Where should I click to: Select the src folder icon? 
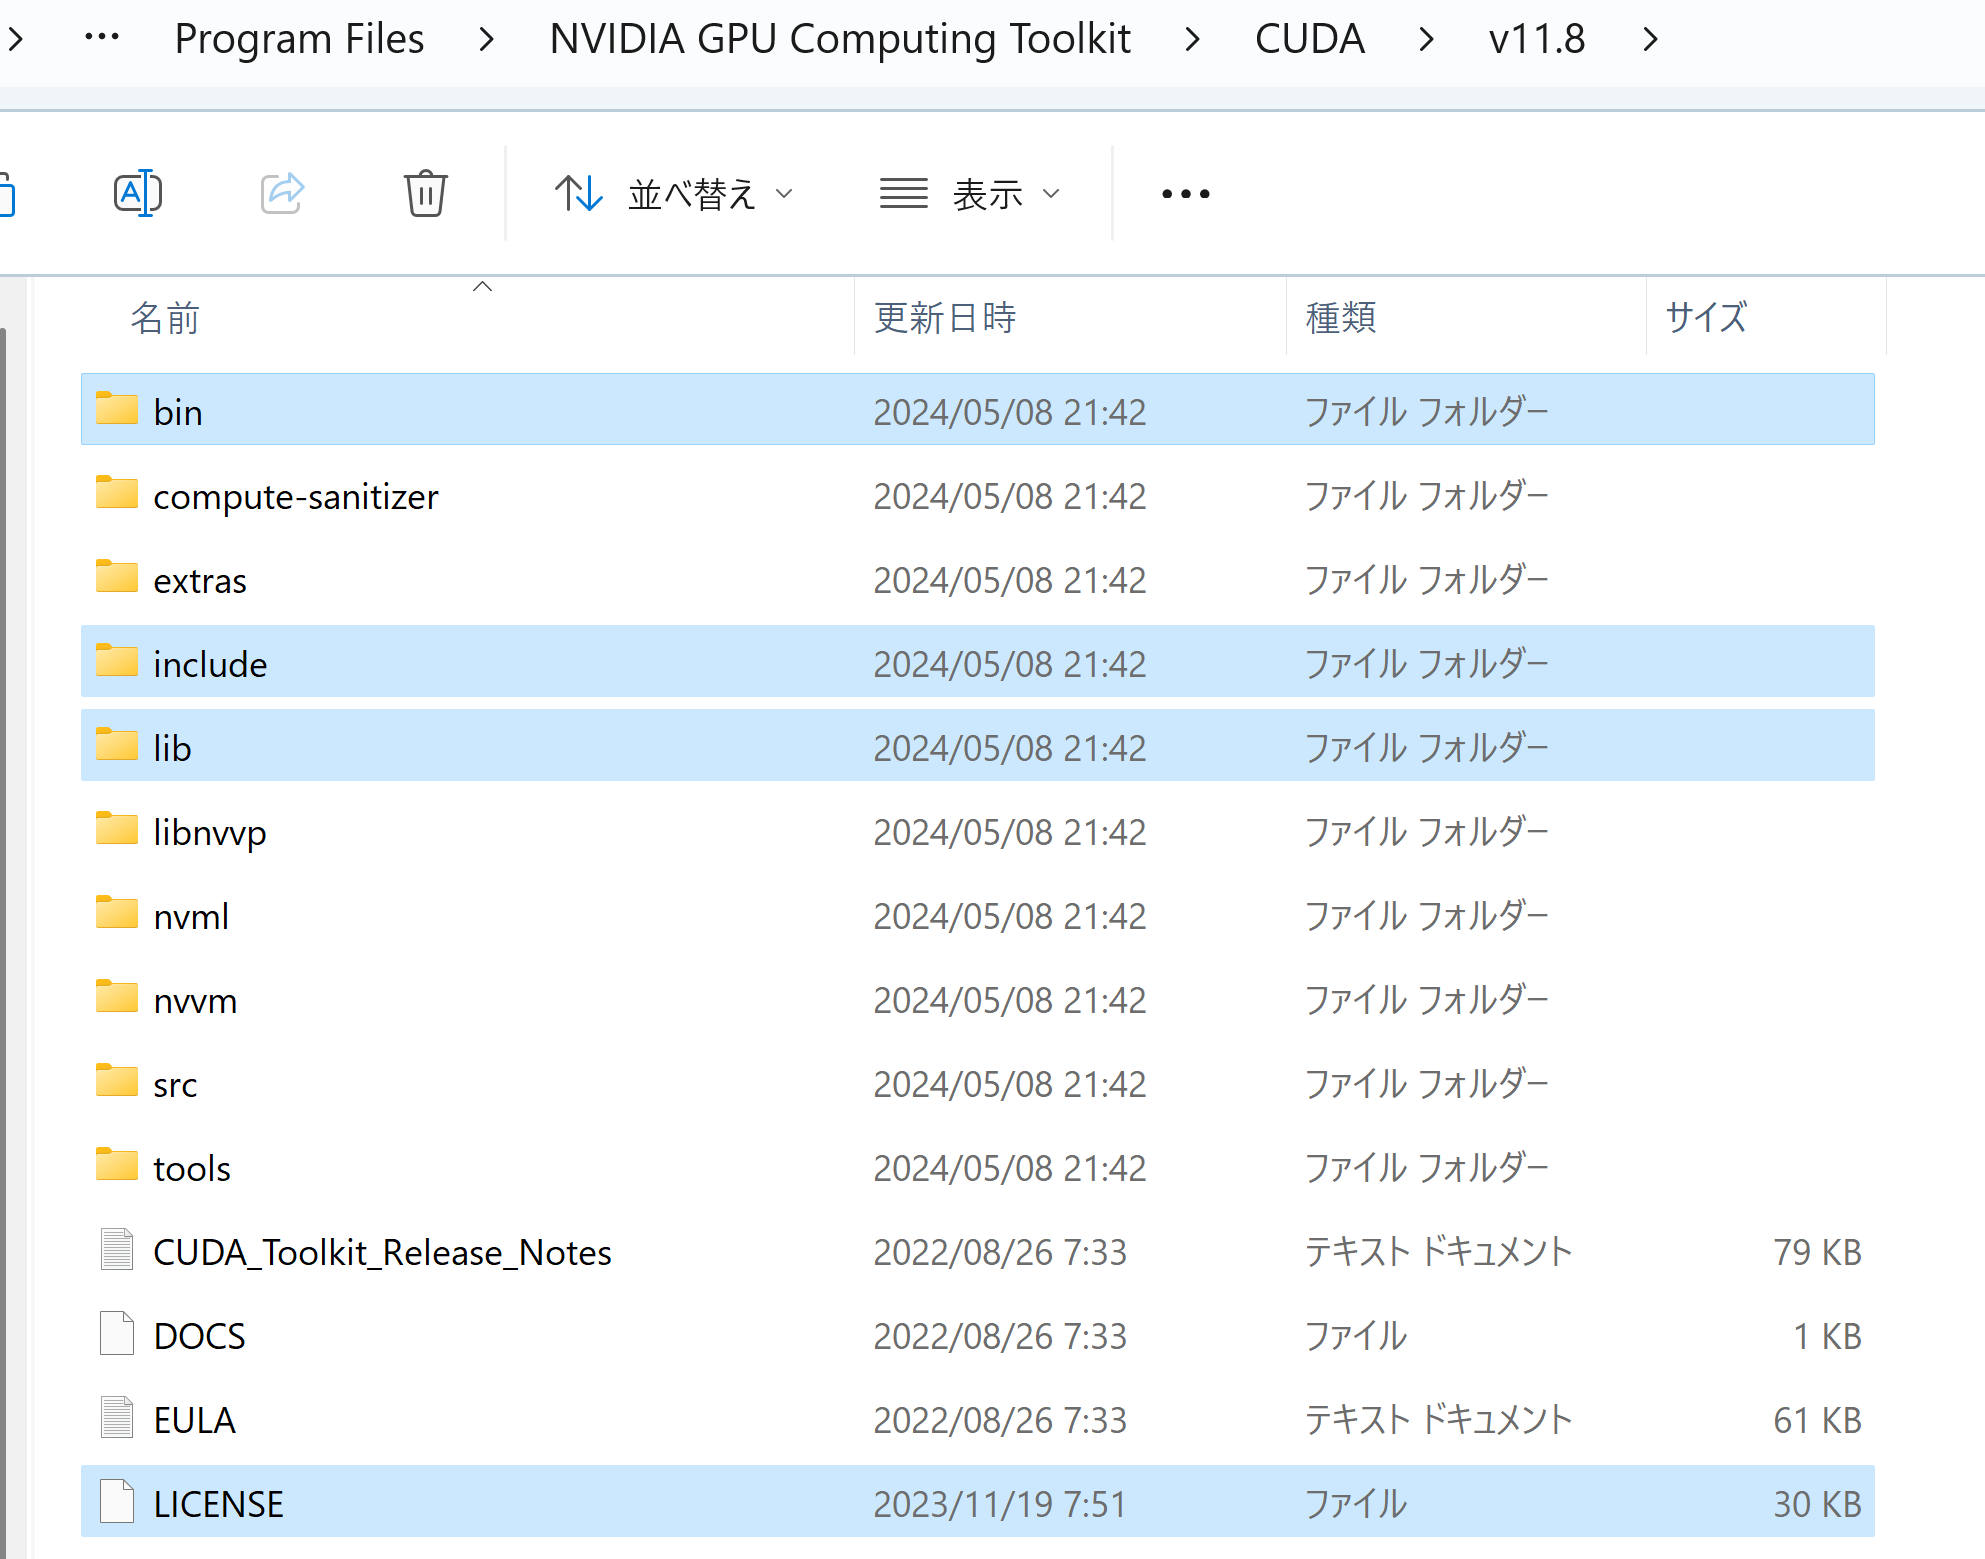coord(117,1081)
